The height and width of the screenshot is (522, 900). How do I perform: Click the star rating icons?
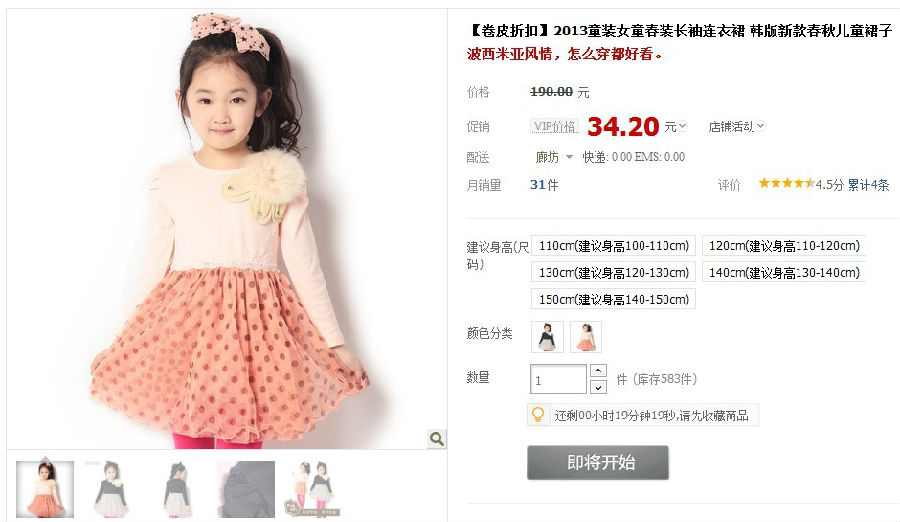(x=786, y=183)
